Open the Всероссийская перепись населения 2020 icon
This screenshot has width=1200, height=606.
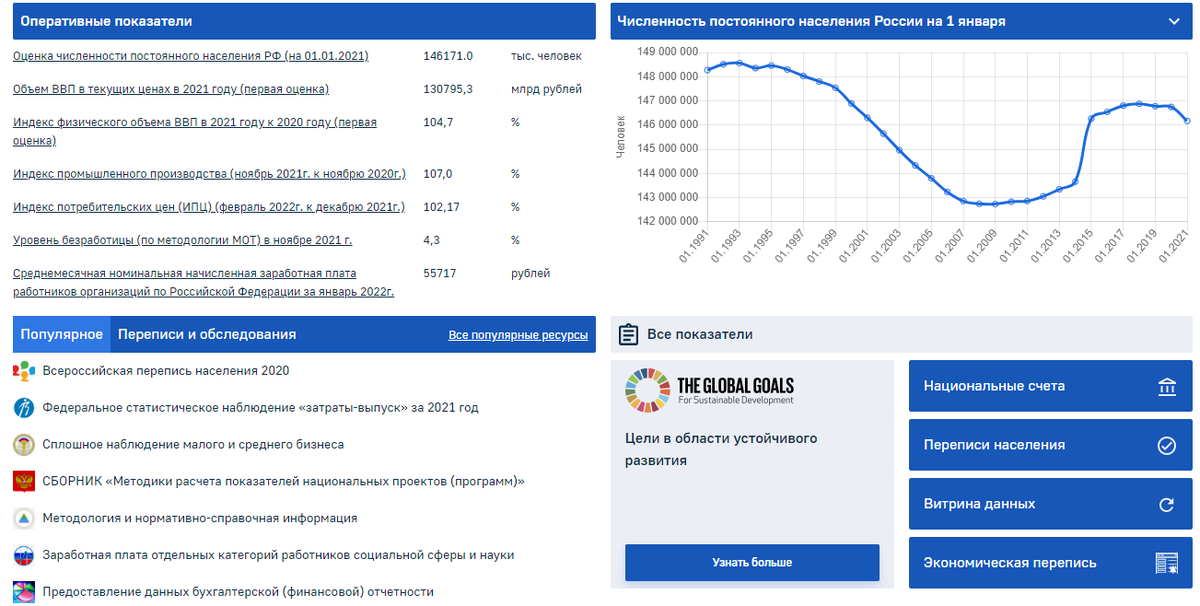pyautogui.click(x=24, y=371)
